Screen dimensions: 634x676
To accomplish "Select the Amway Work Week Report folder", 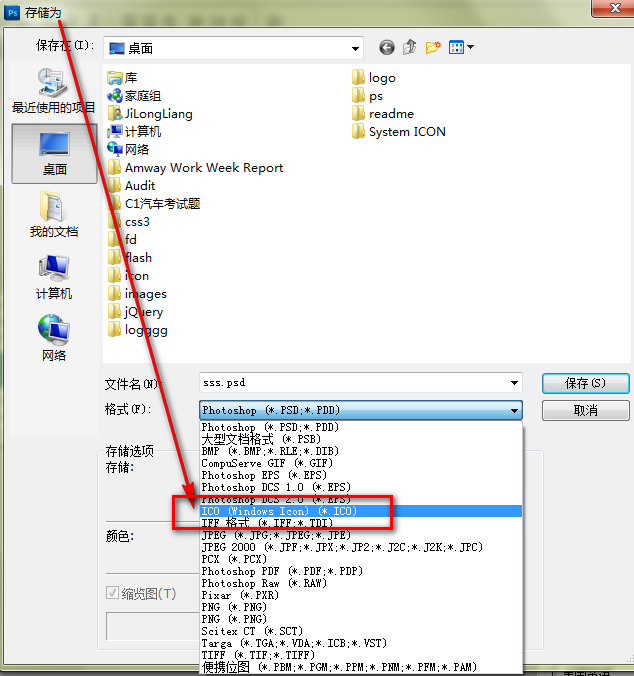I will pos(195,168).
